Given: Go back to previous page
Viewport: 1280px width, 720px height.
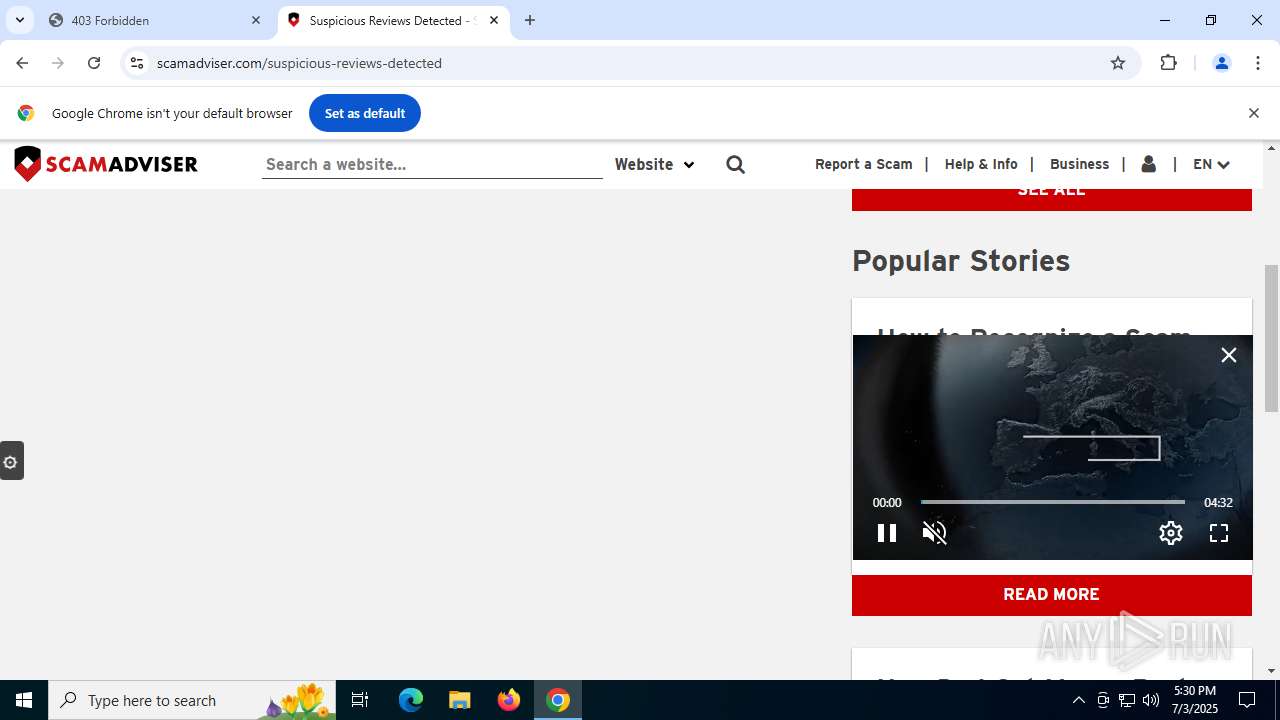Looking at the screenshot, I should [x=22, y=63].
